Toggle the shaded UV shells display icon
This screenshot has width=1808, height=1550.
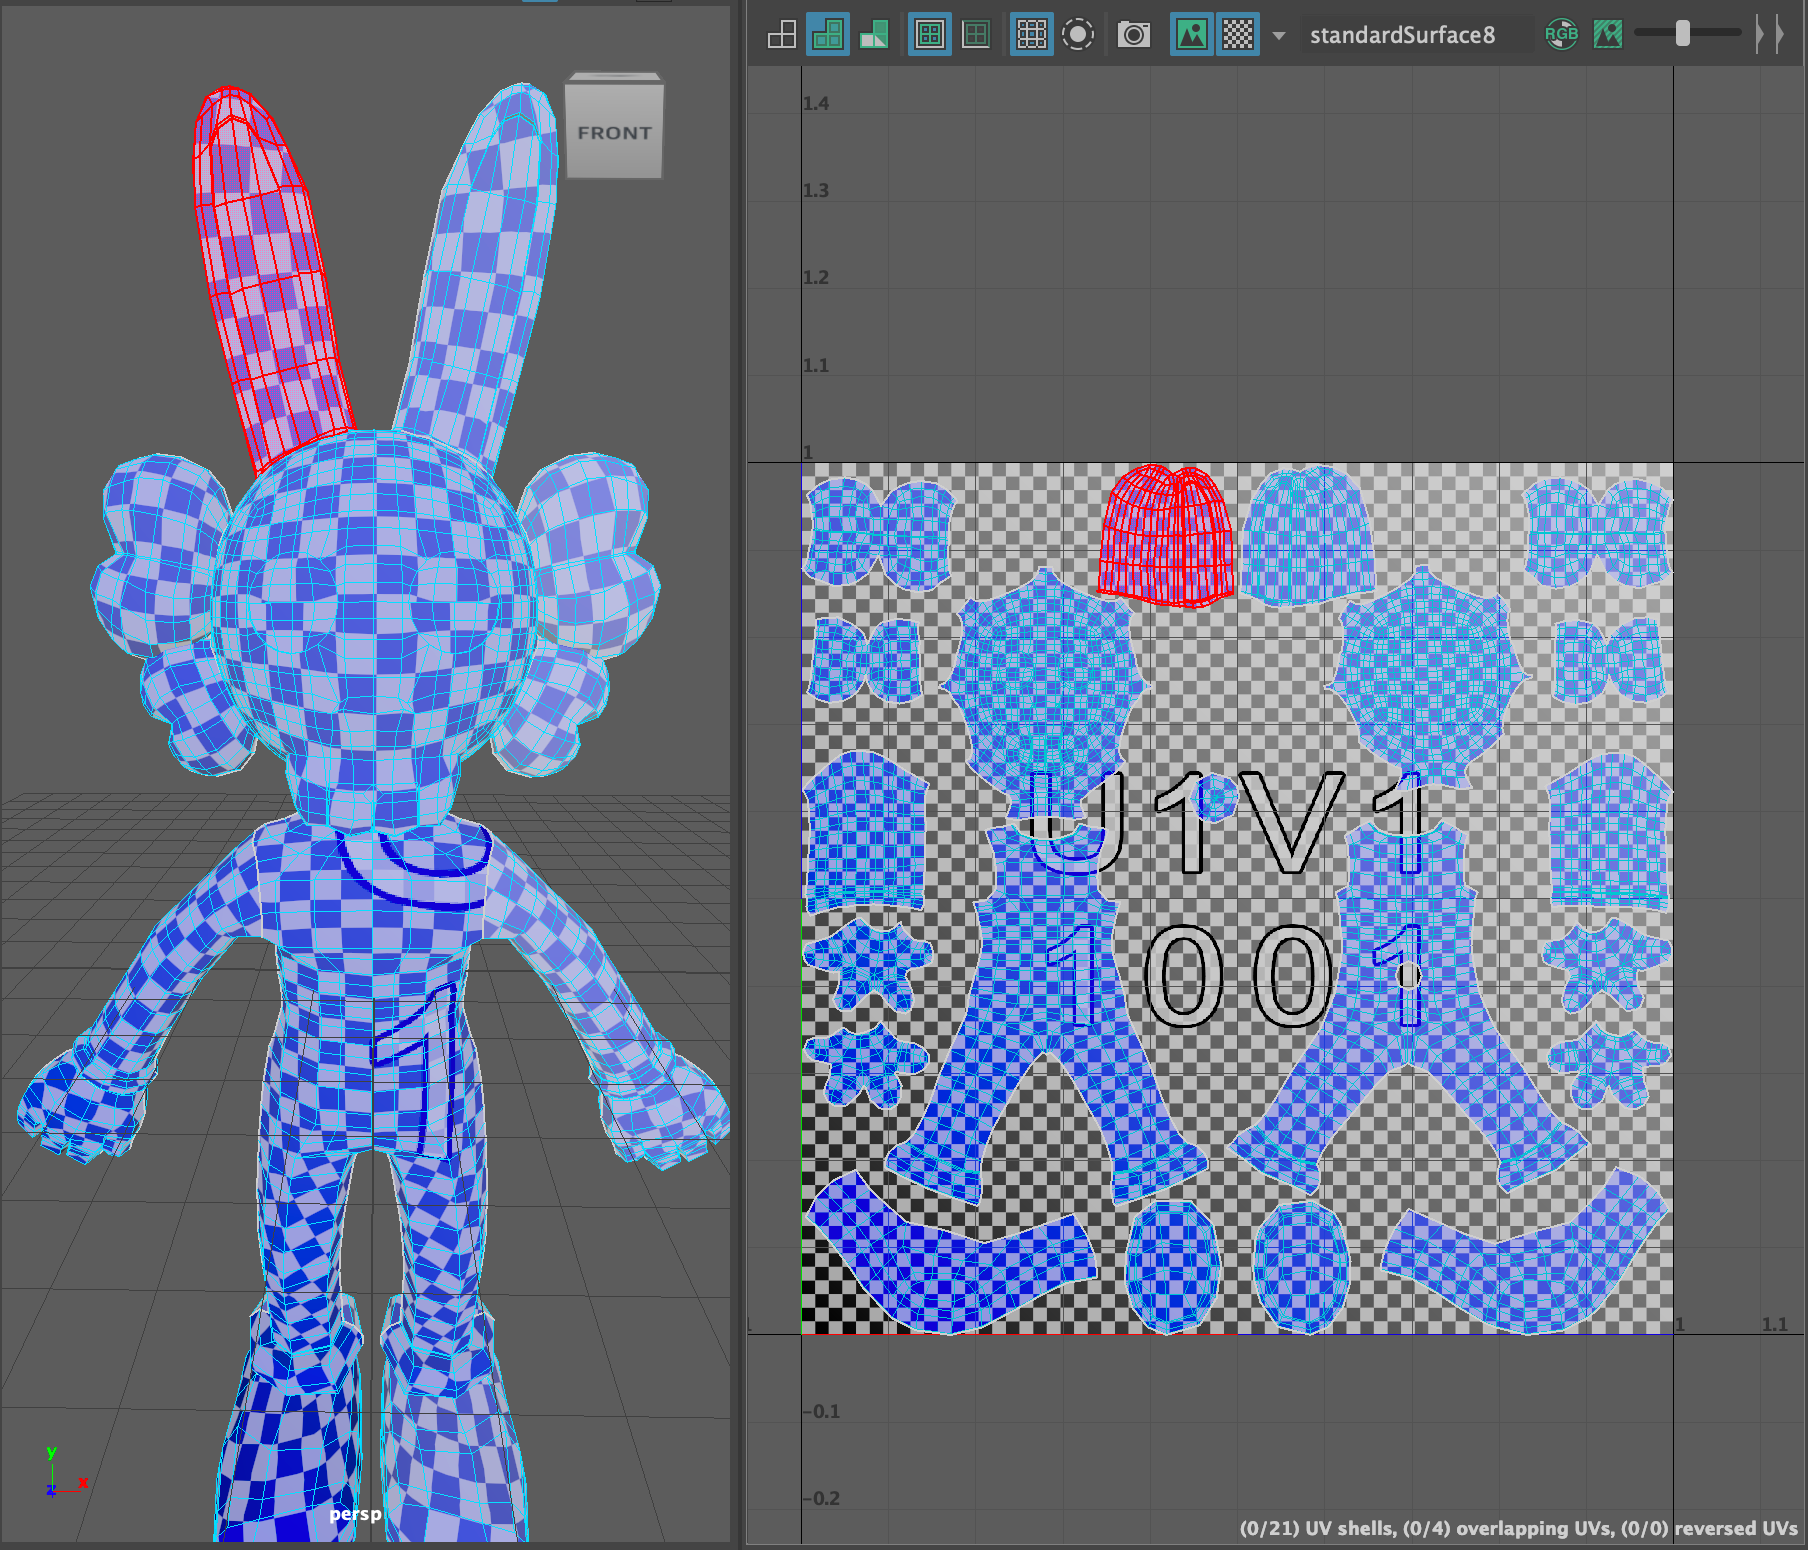pyautogui.click(x=828, y=35)
